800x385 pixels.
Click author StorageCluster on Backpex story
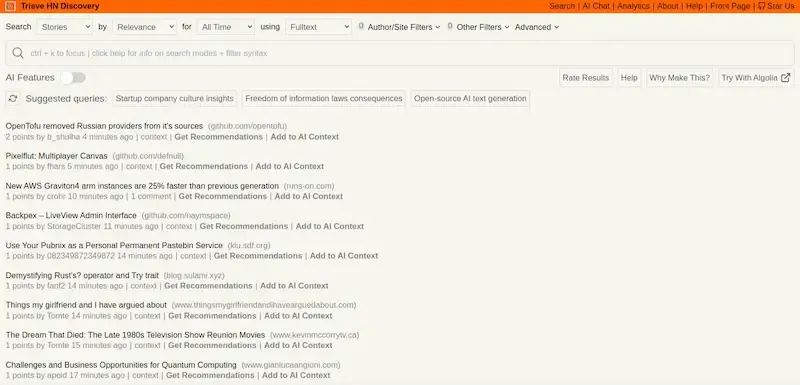(74, 226)
